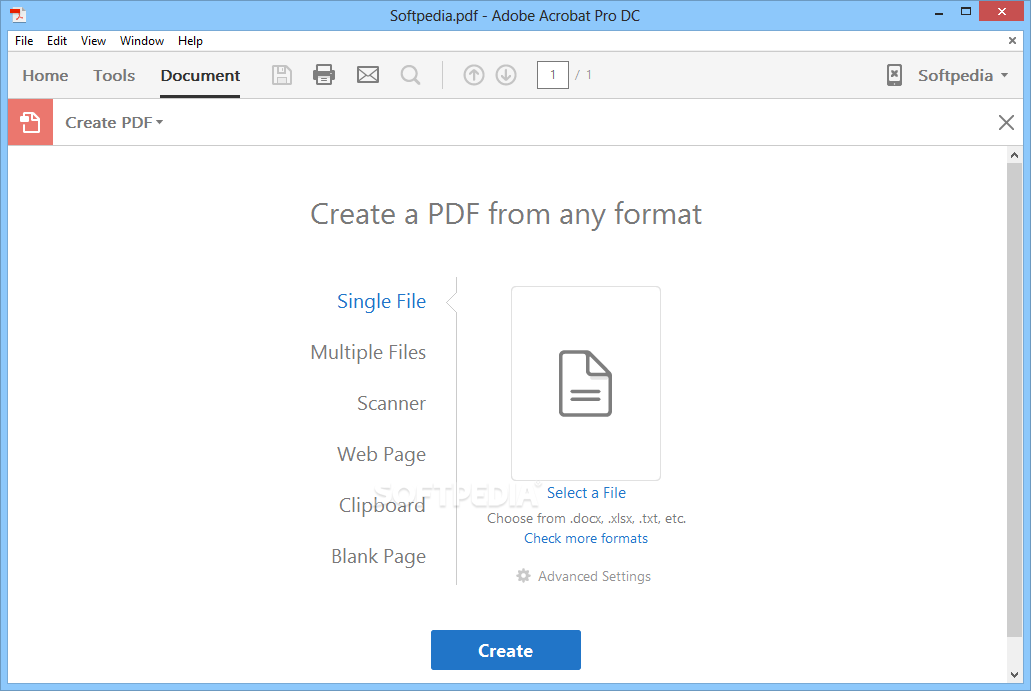
Task: Open the Check more formats link
Action: pos(586,538)
